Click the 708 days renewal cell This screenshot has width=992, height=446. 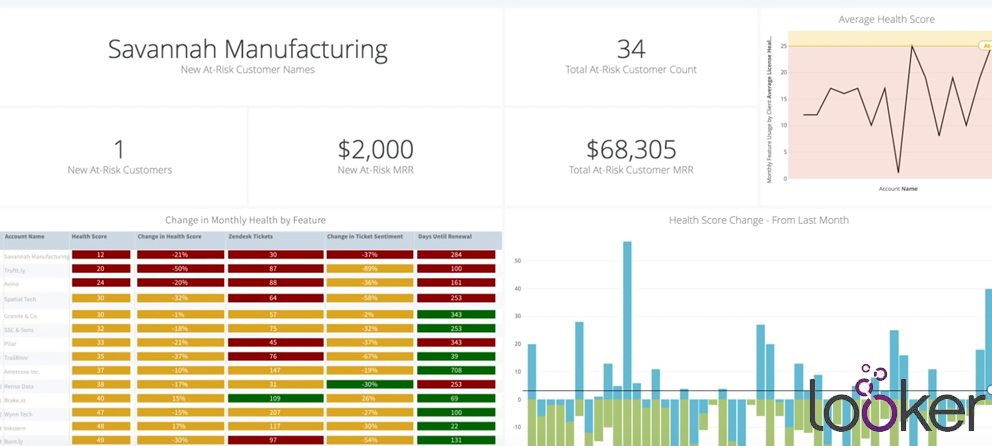coord(455,370)
